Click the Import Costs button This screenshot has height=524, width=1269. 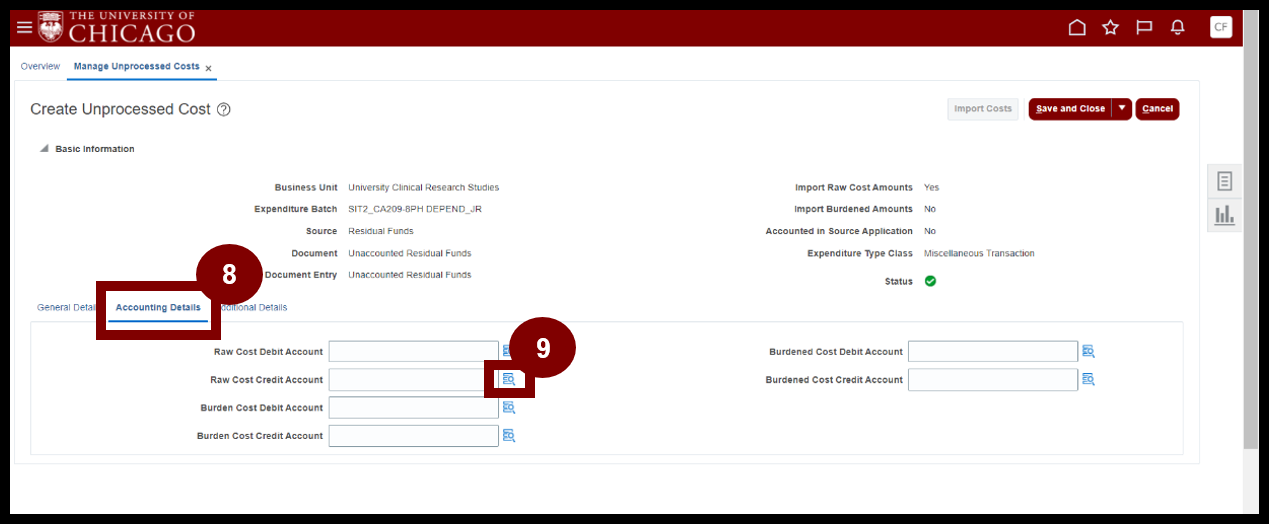coord(983,108)
